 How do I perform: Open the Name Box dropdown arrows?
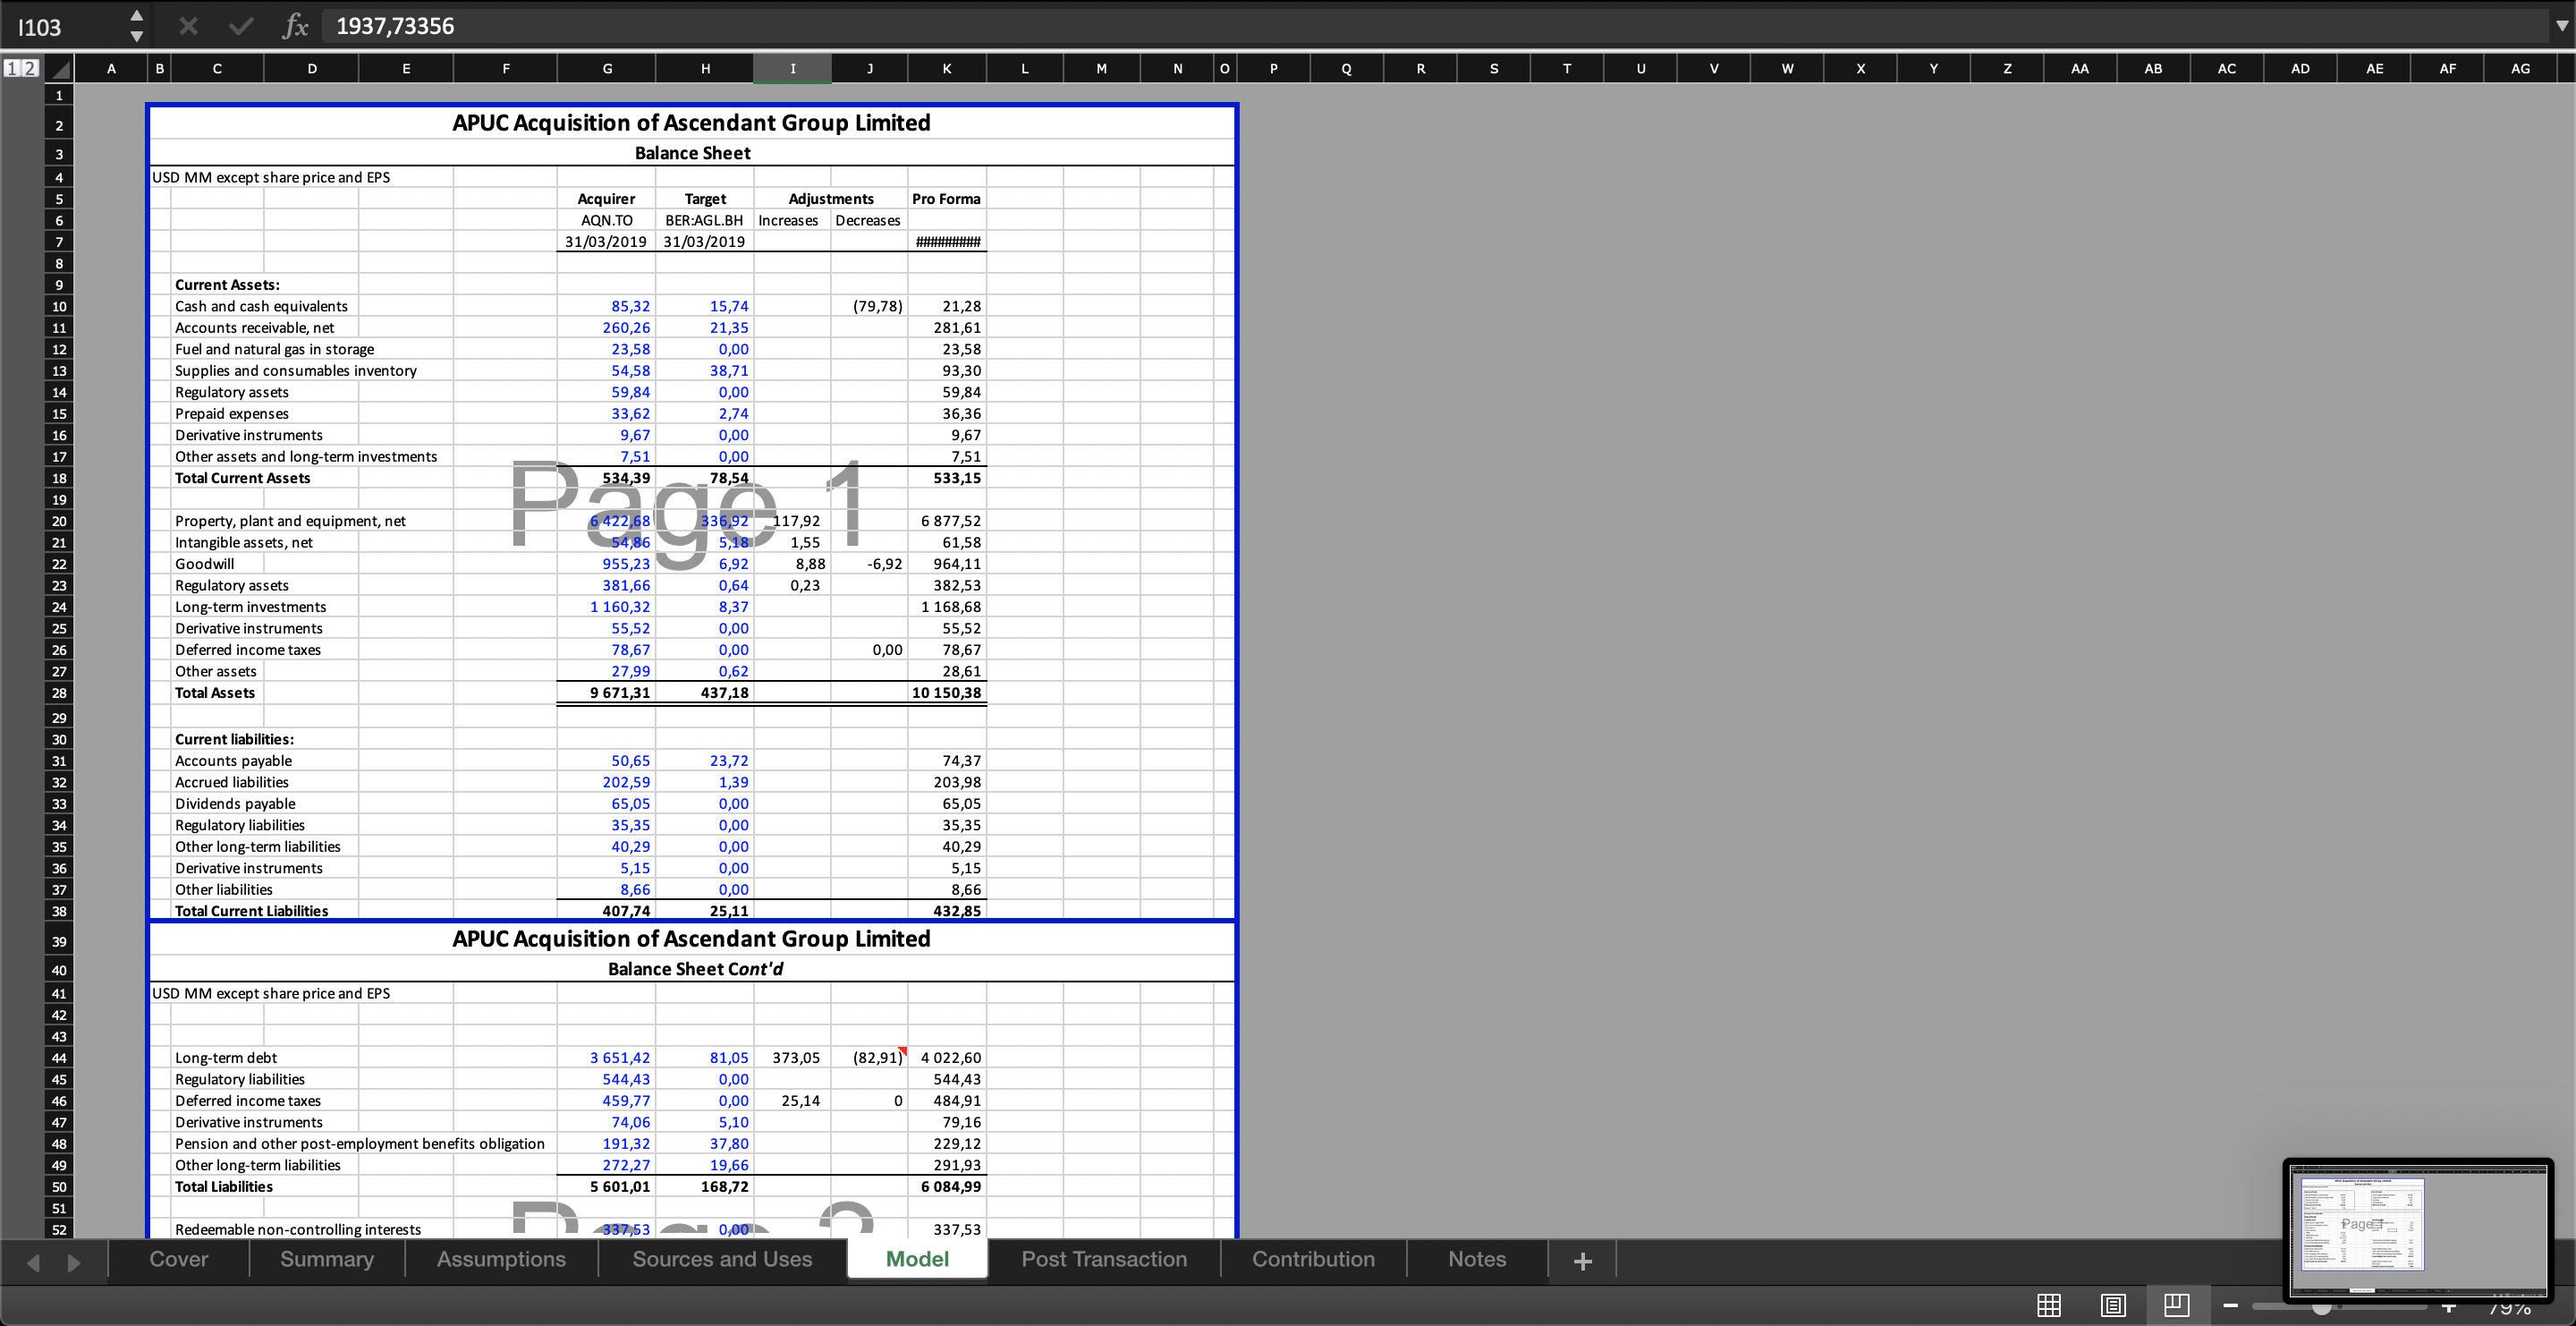tap(137, 26)
